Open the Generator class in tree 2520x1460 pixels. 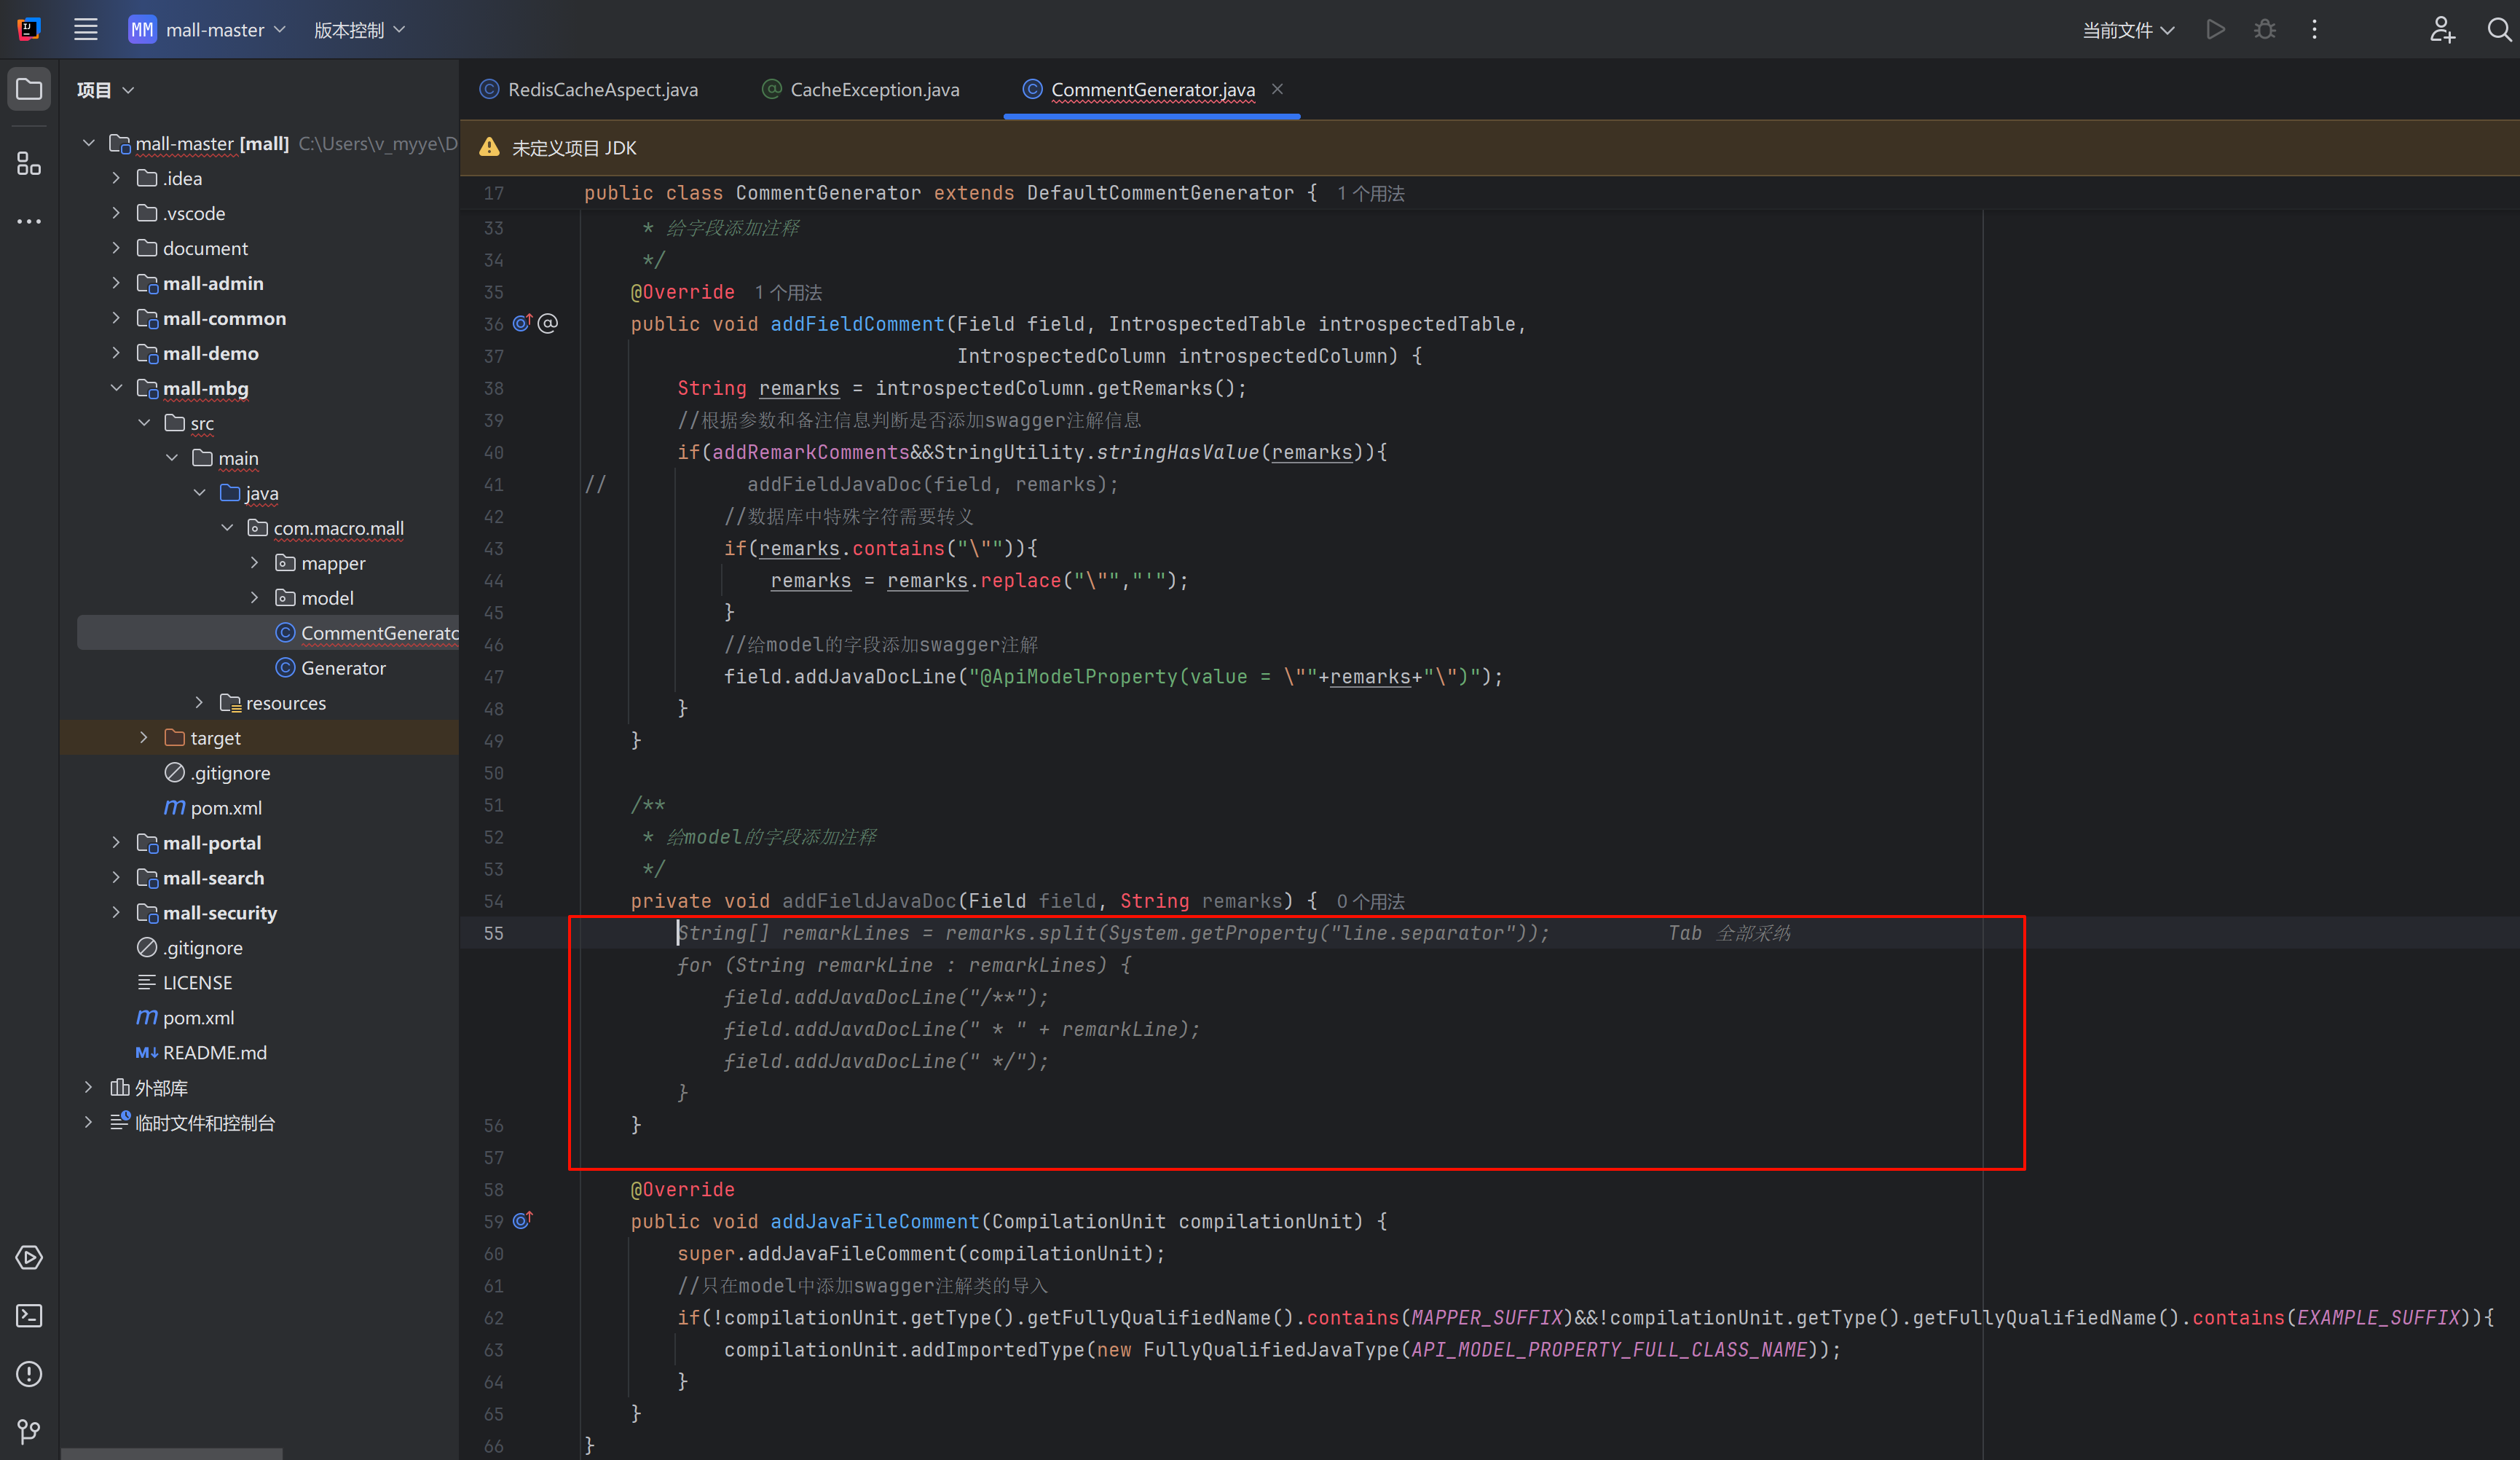[343, 668]
